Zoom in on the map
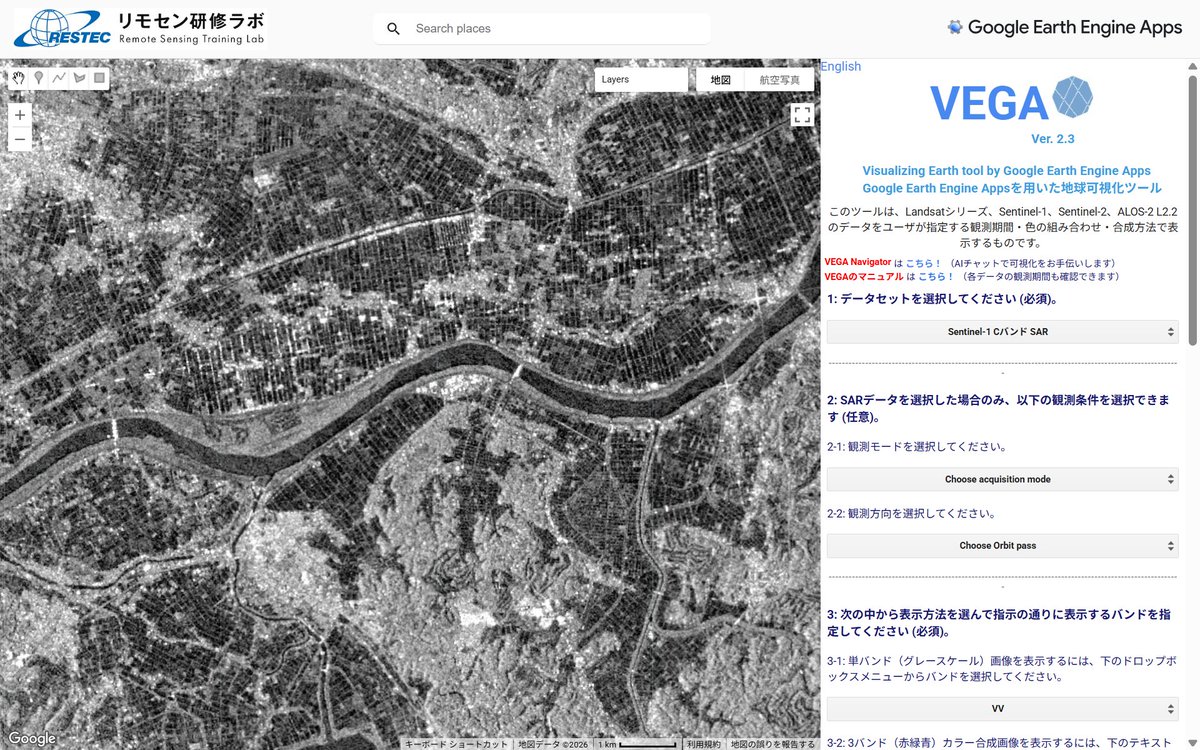The image size is (1200, 750). 20,115
